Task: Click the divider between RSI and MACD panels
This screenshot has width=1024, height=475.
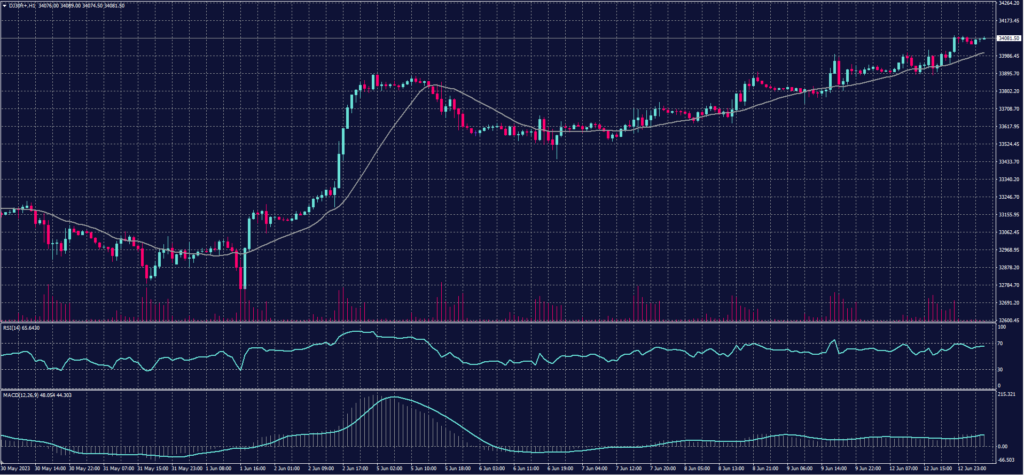Action: tap(500, 389)
